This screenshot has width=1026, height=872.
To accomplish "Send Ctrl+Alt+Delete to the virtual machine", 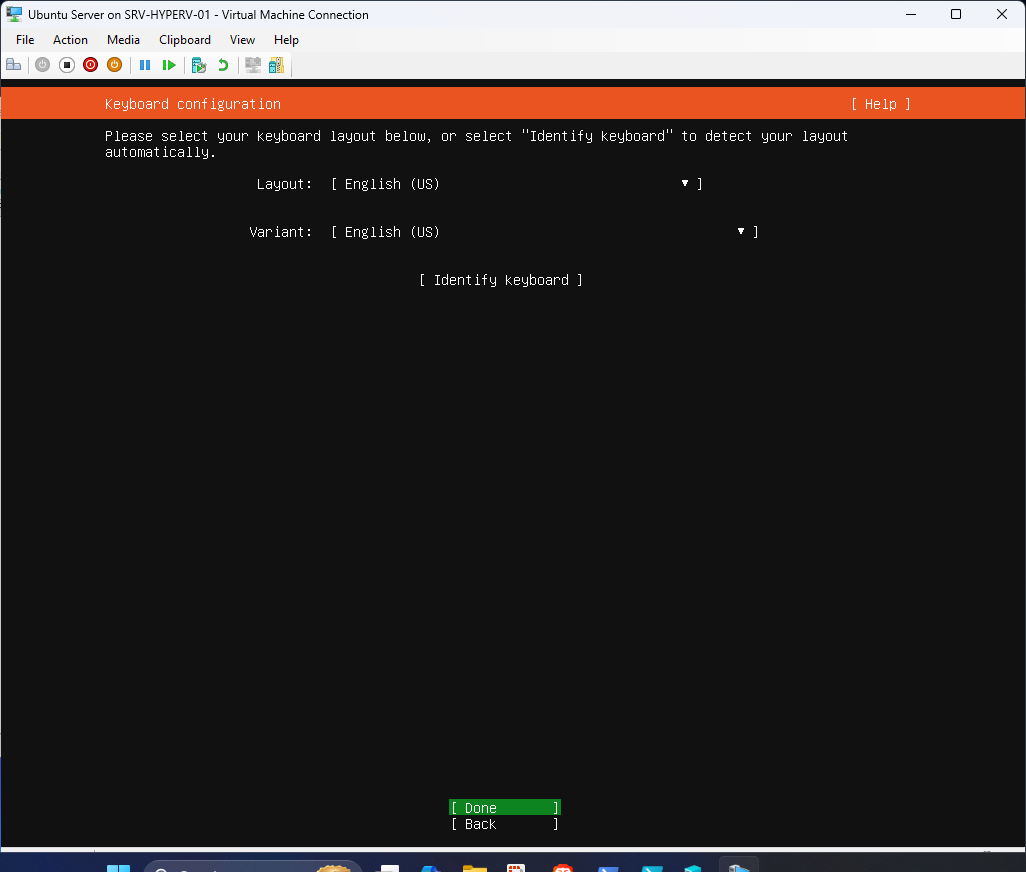I will 14,64.
